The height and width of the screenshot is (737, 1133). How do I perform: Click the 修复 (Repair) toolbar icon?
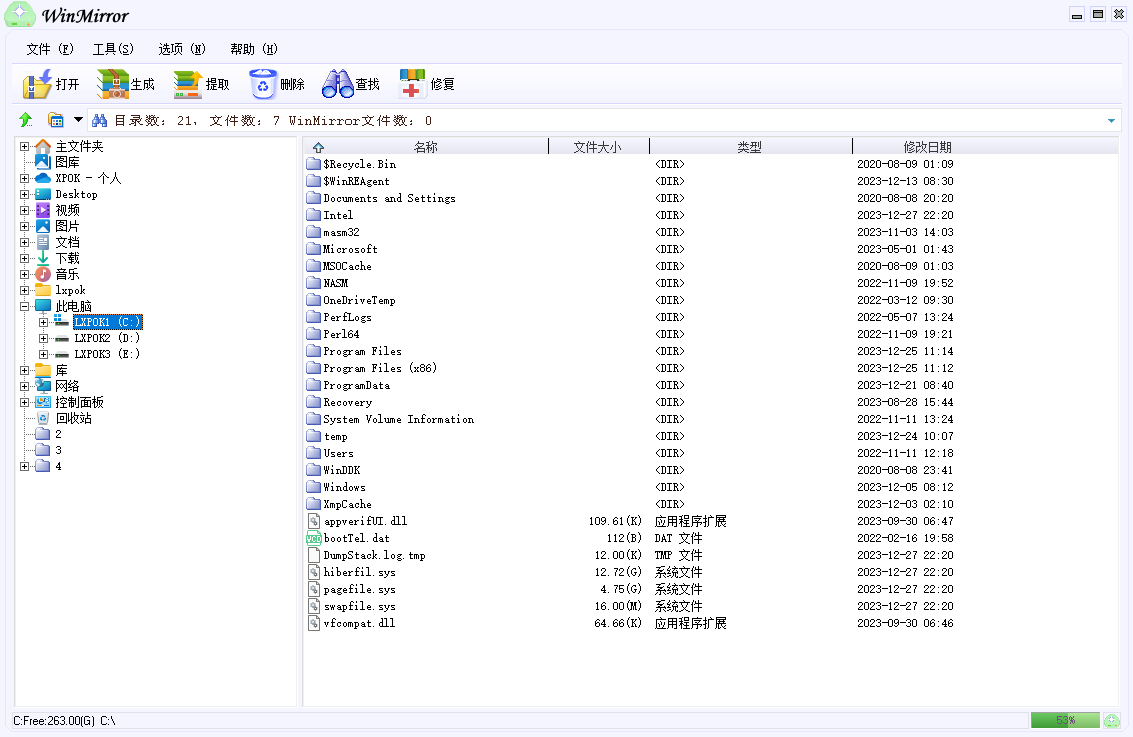pos(413,85)
